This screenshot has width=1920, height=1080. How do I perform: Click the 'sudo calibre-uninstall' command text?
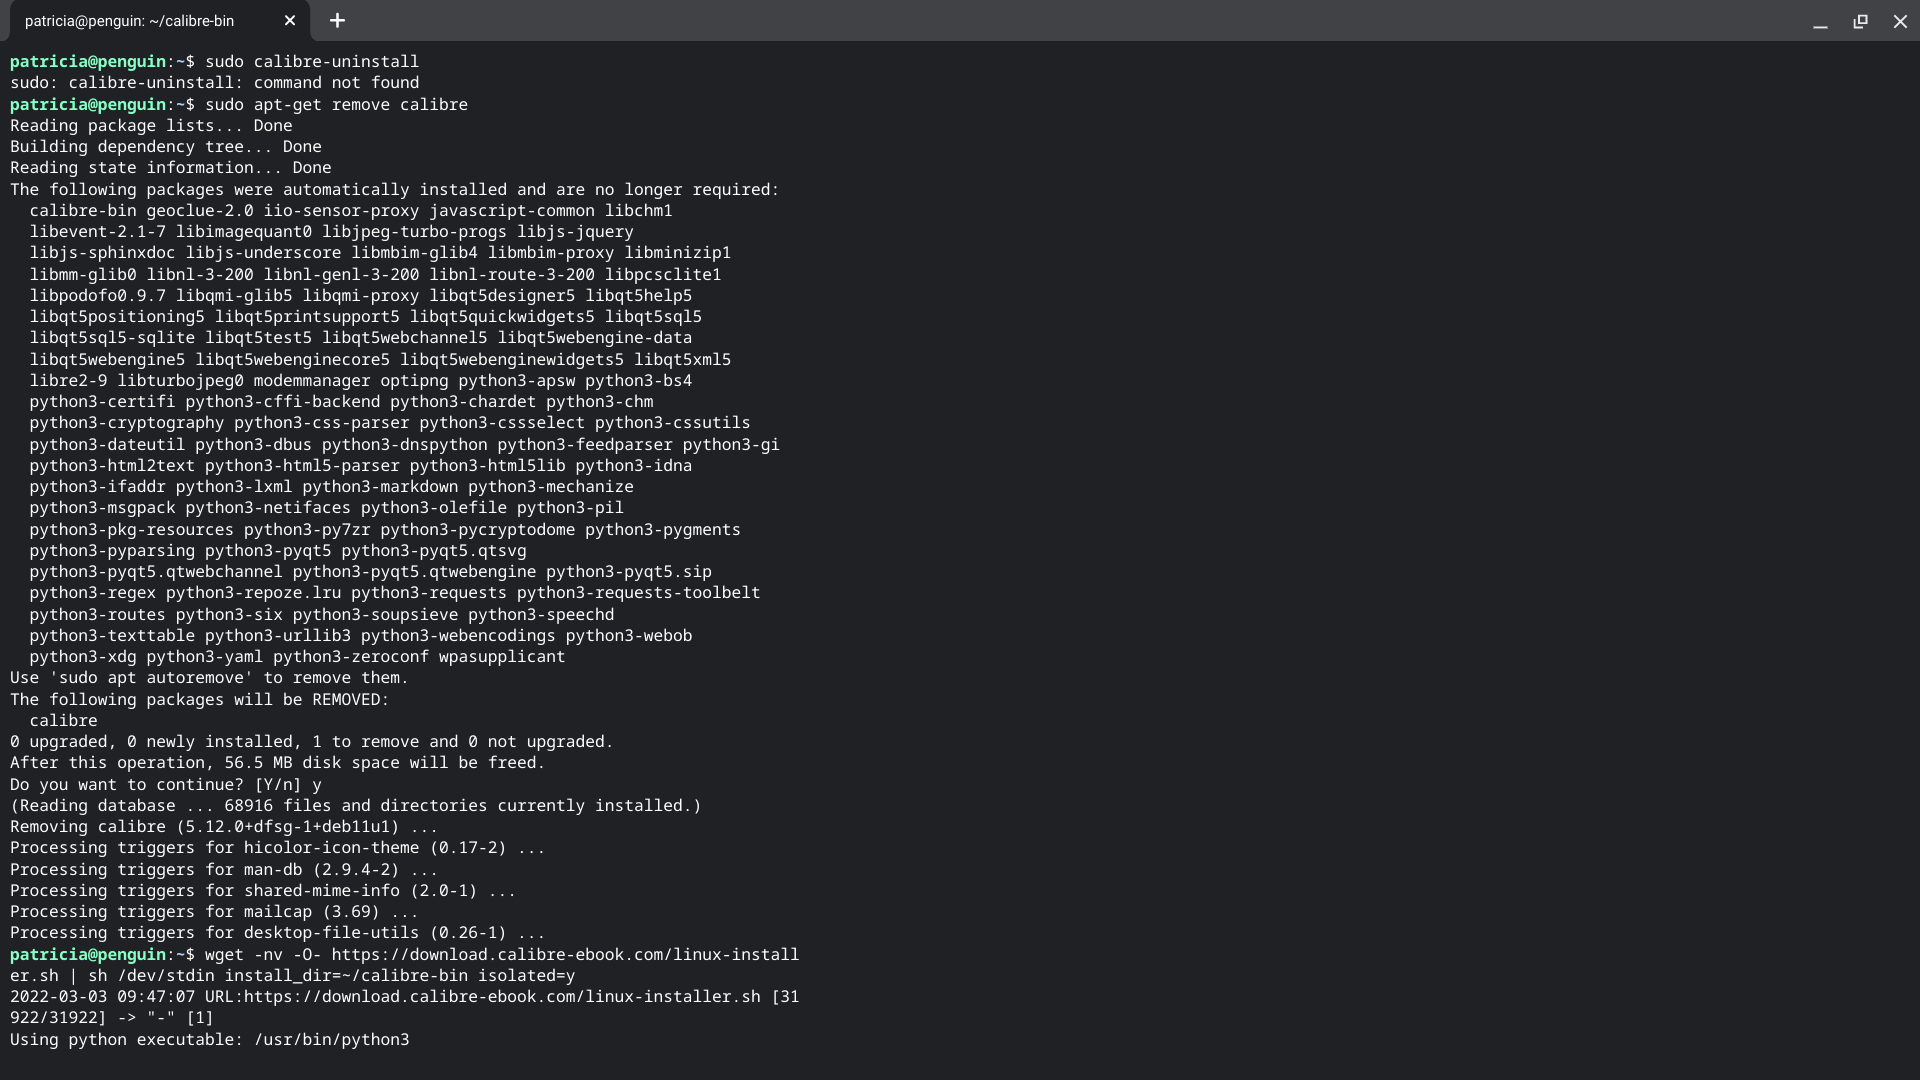pyautogui.click(x=312, y=62)
